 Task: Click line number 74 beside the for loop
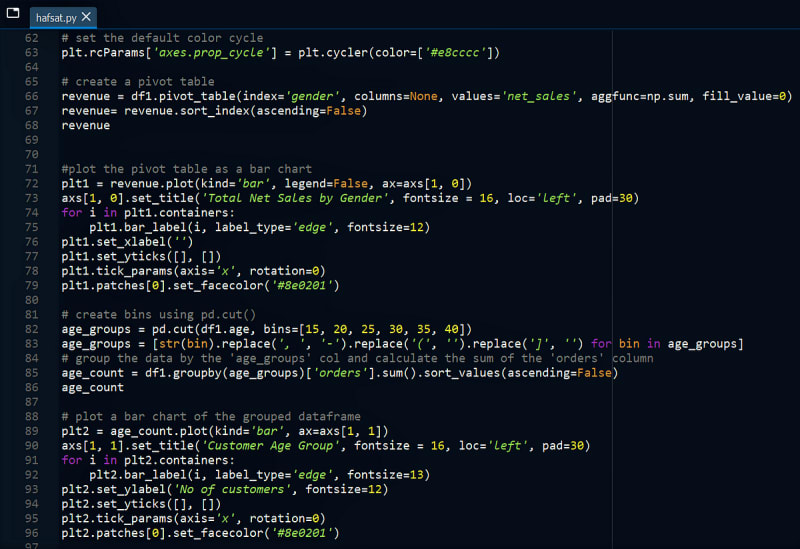click(x=32, y=213)
